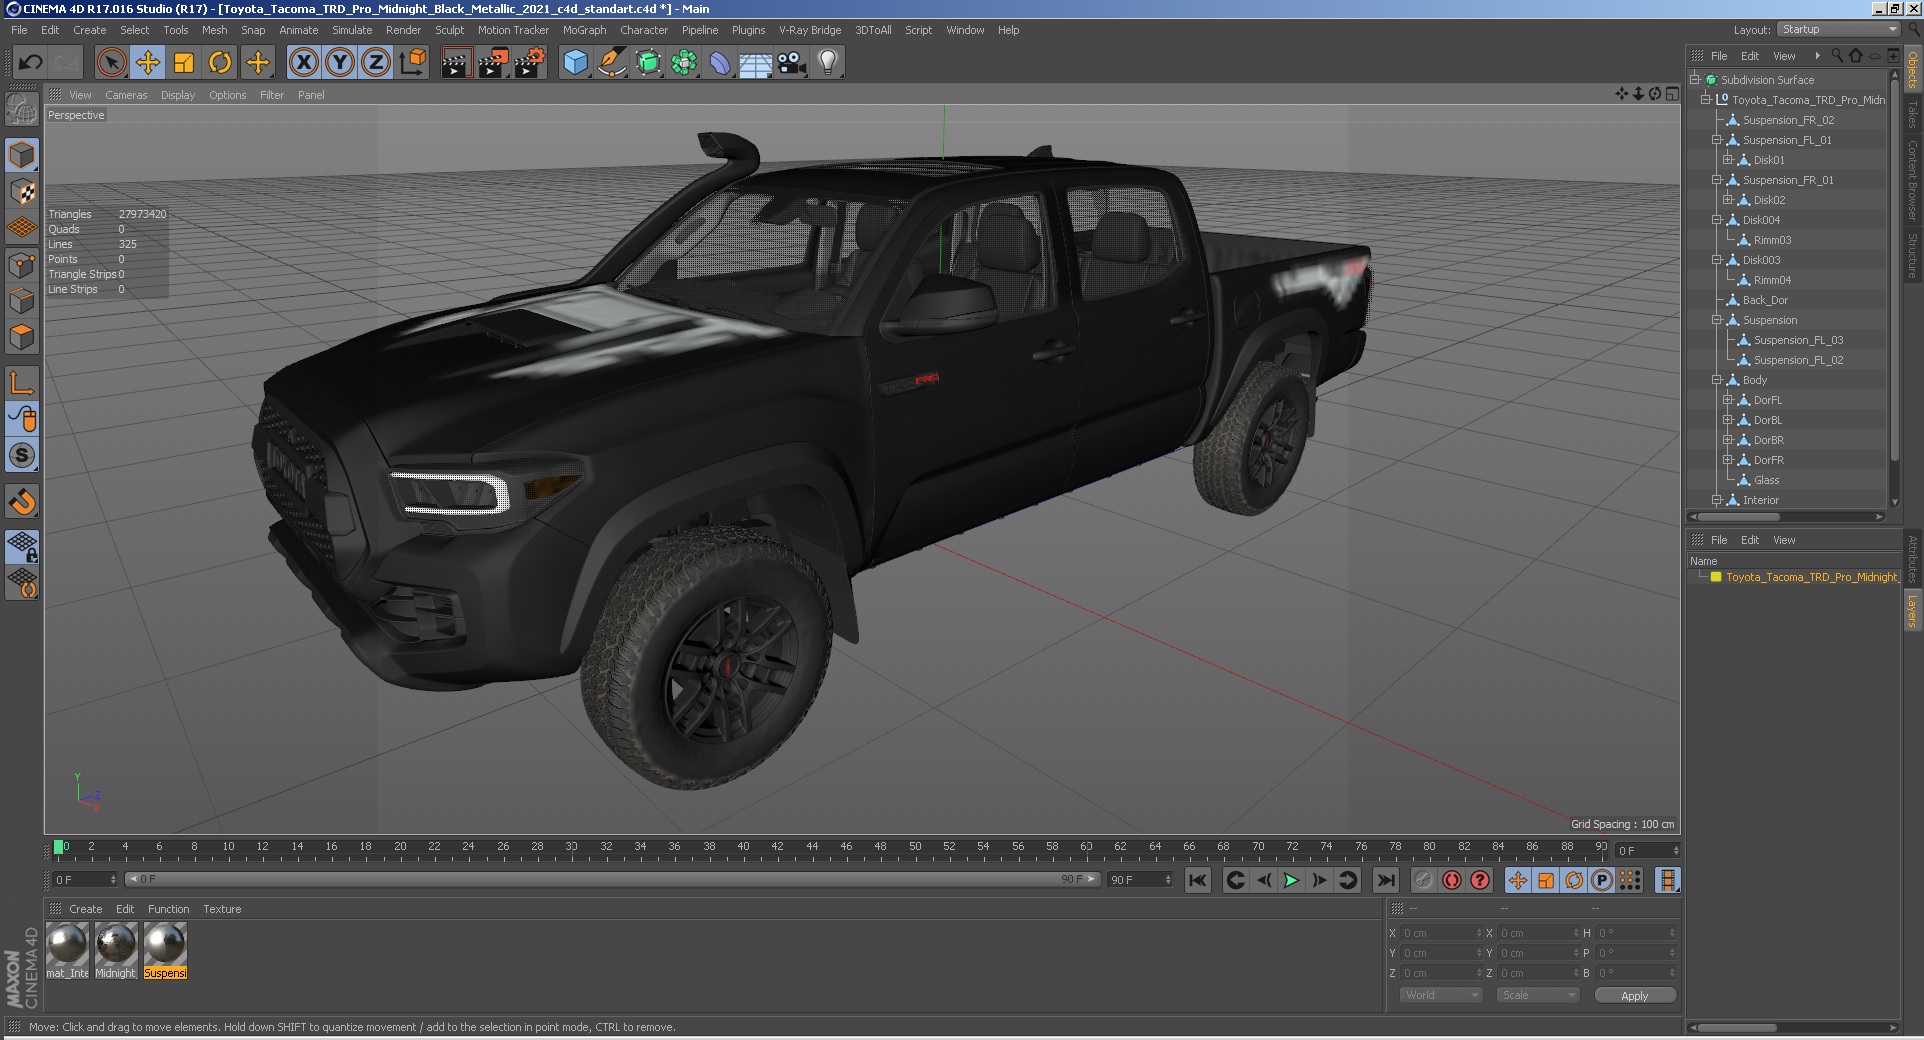Image resolution: width=1924 pixels, height=1040 pixels.
Task: Step to next frame
Action: click(1319, 880)
